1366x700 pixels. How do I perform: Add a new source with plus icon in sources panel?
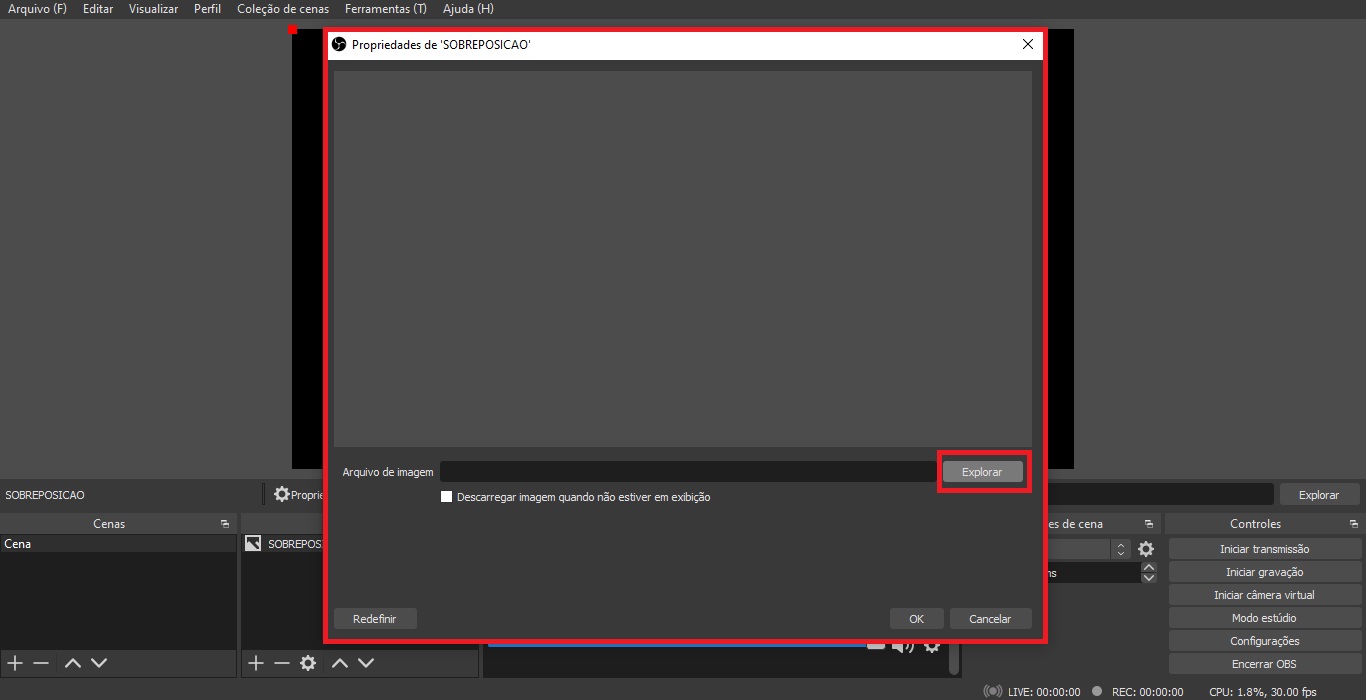pyautogui.click(x=256, y=663)
